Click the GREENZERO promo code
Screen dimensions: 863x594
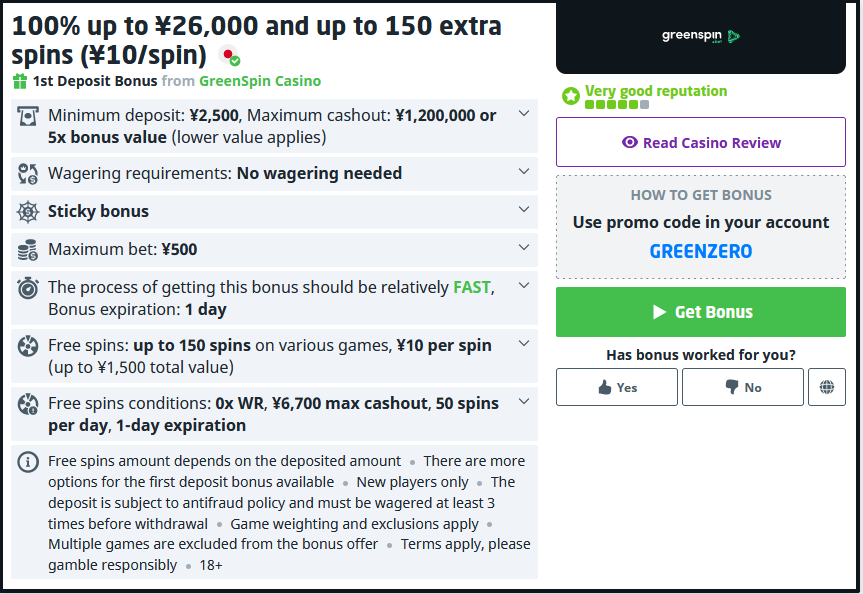[x=701, y=251]
